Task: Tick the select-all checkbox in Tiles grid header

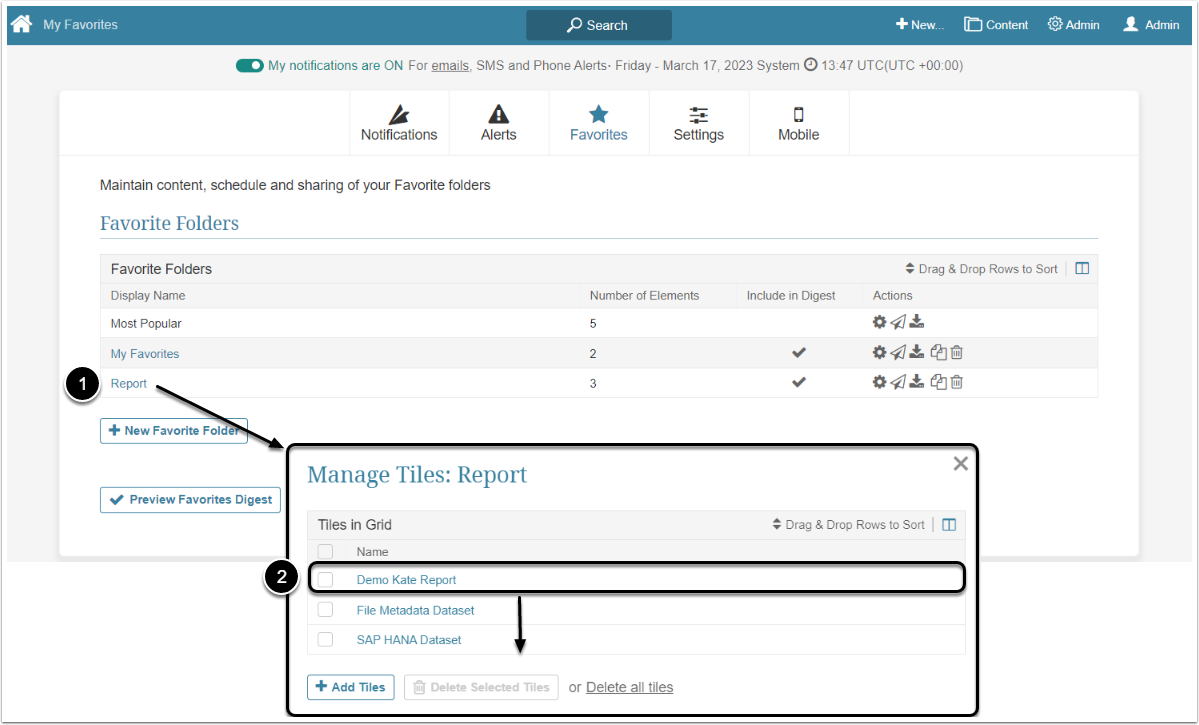Action: 326,551
